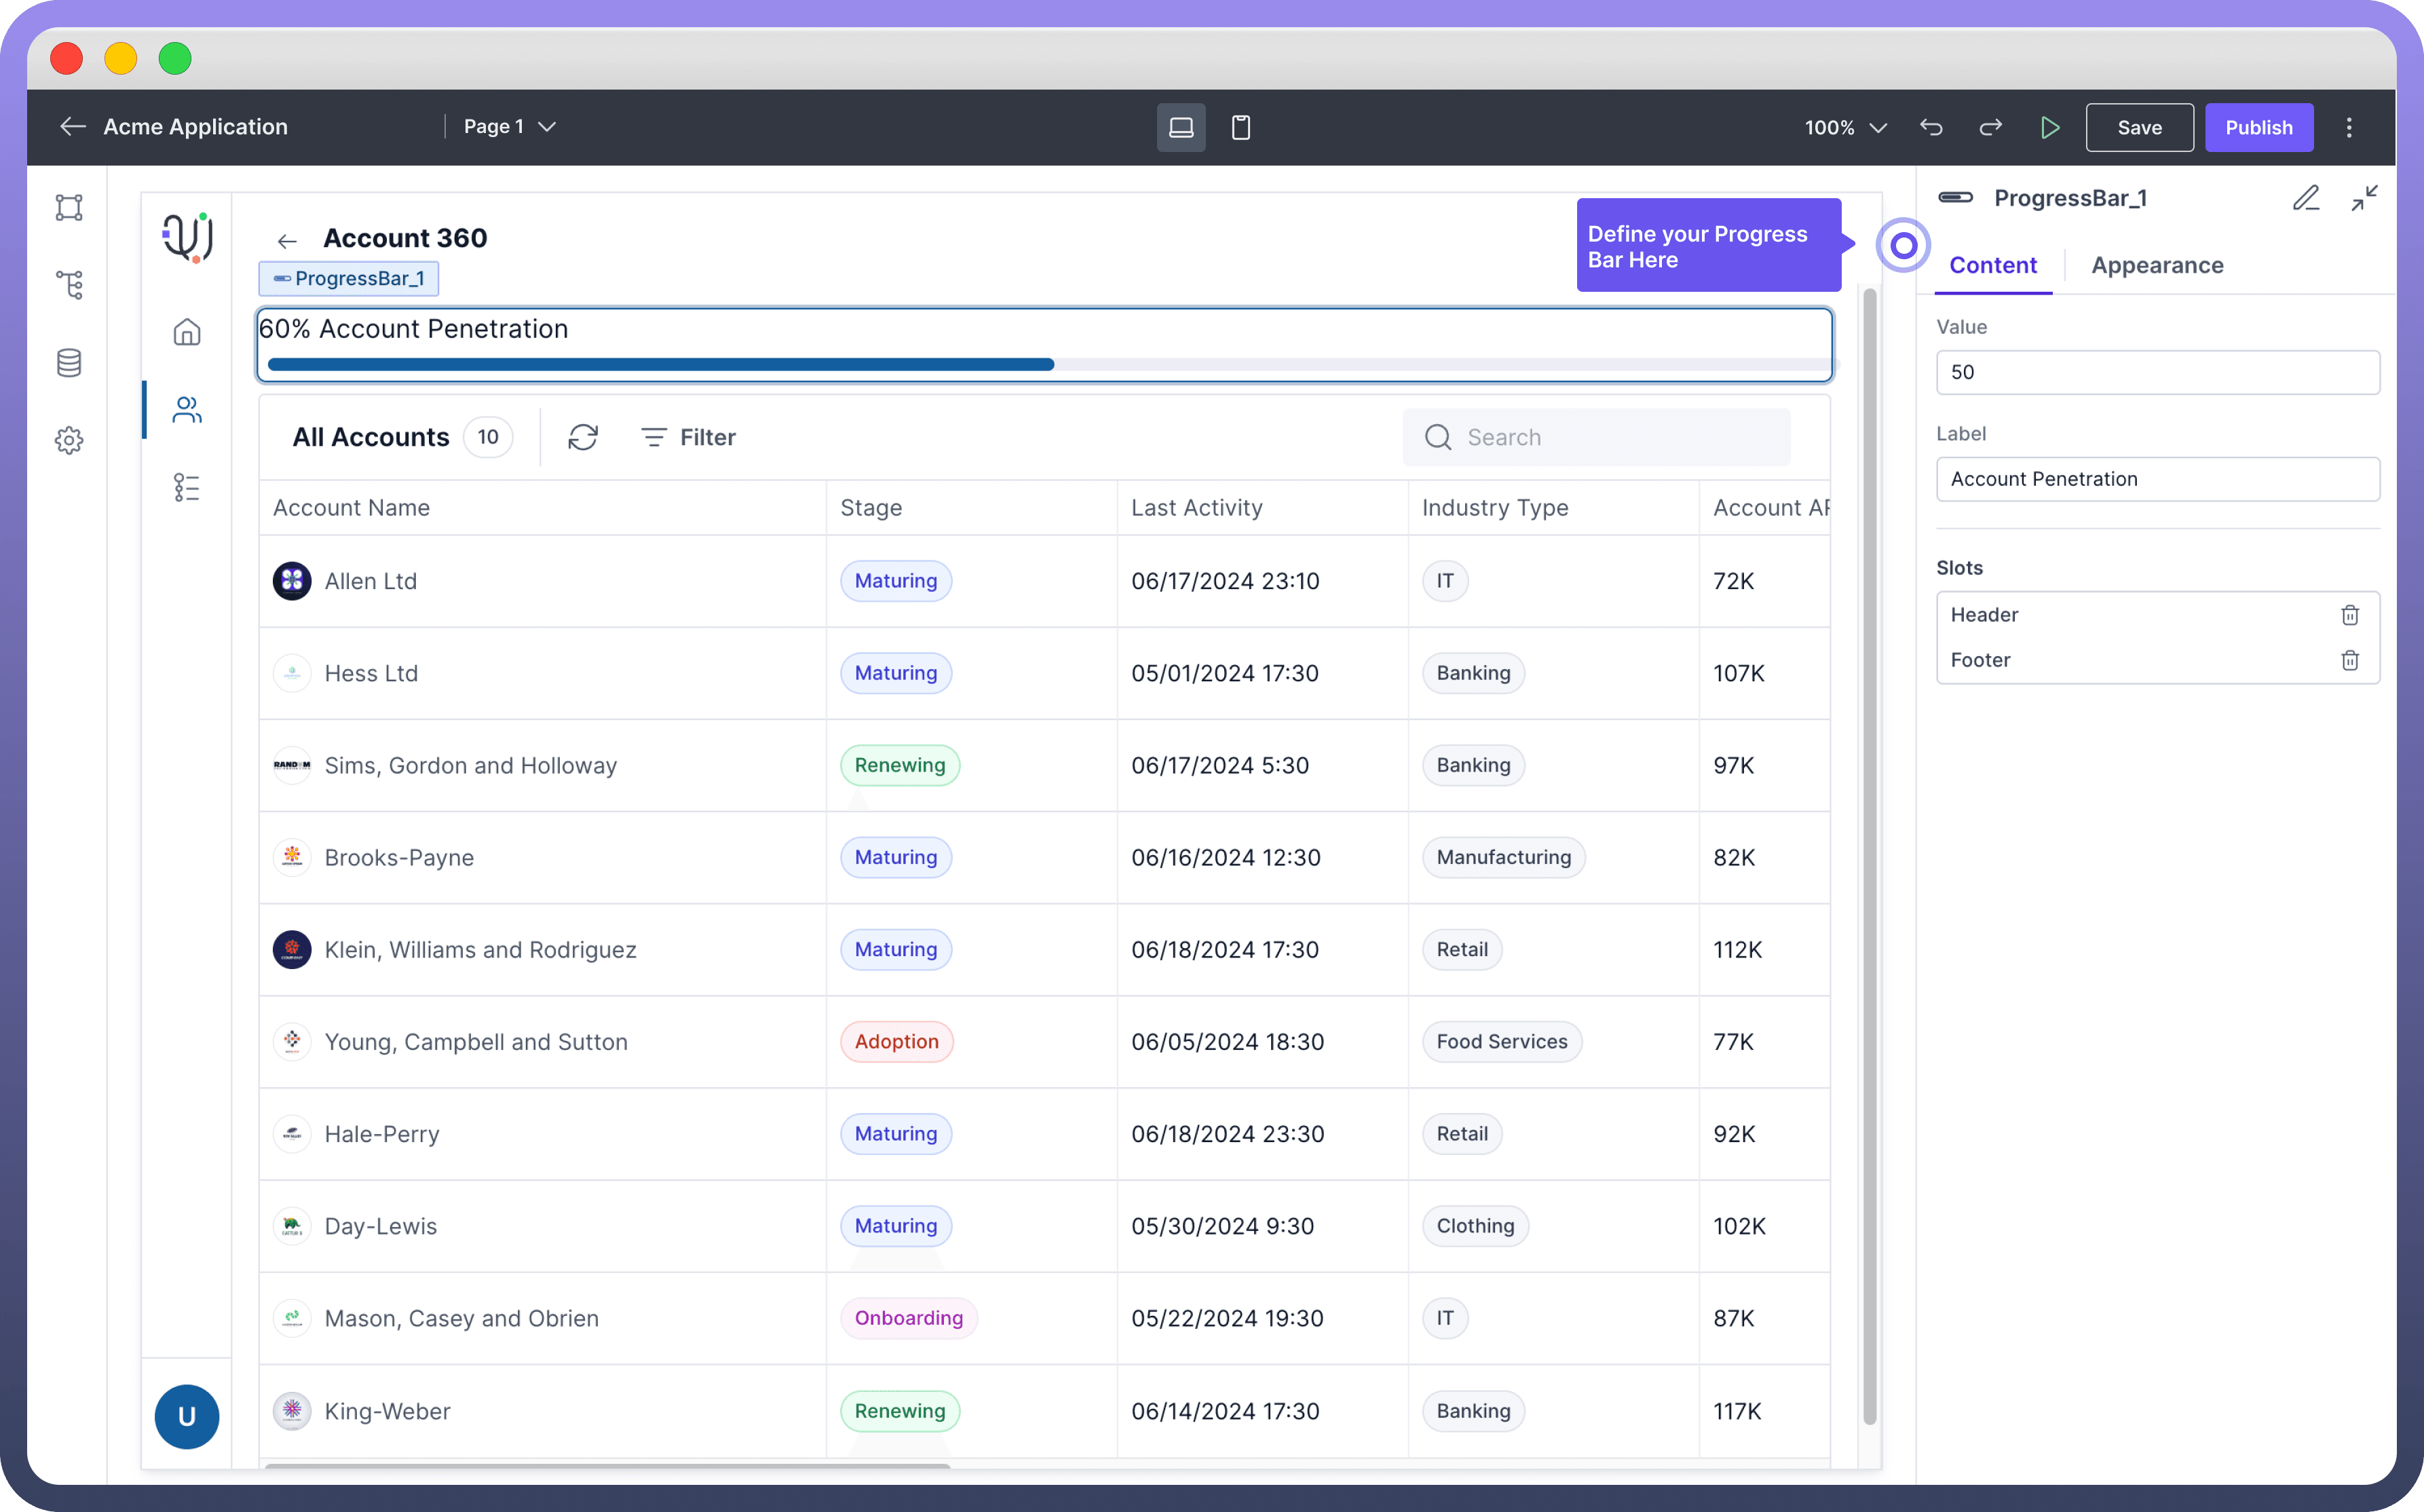Click the Publish button
Image resolution: width=2424 pixels, height=1512 pixels.
2258,127
